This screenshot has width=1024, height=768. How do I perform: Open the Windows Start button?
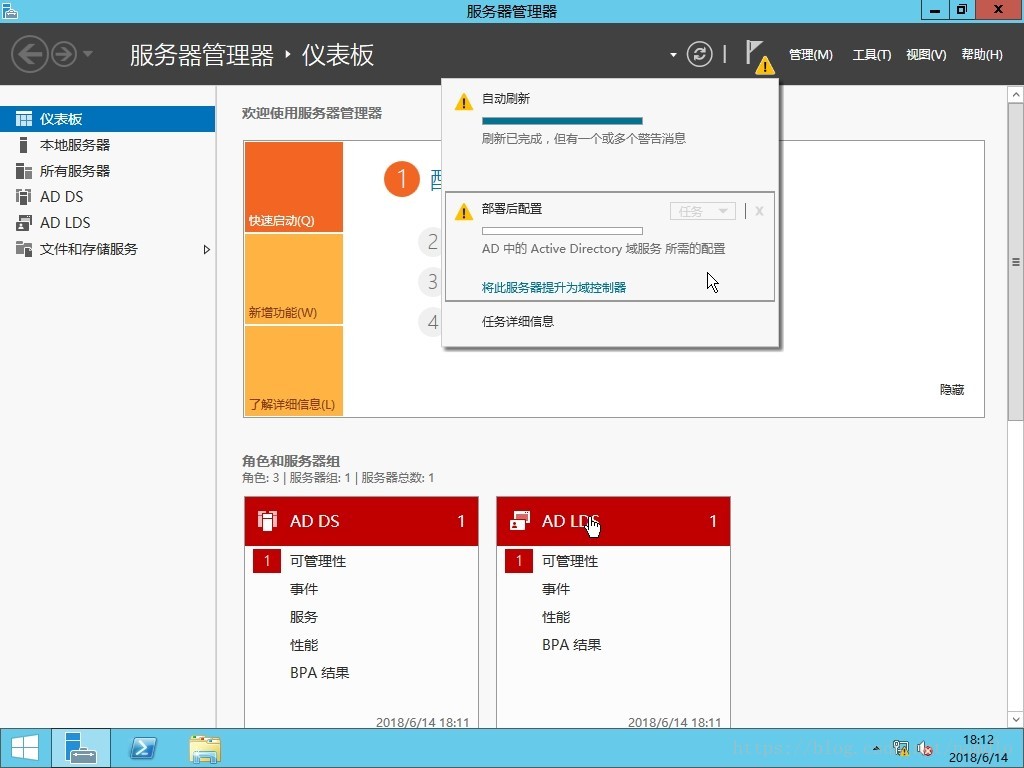(x=25, y=748)
